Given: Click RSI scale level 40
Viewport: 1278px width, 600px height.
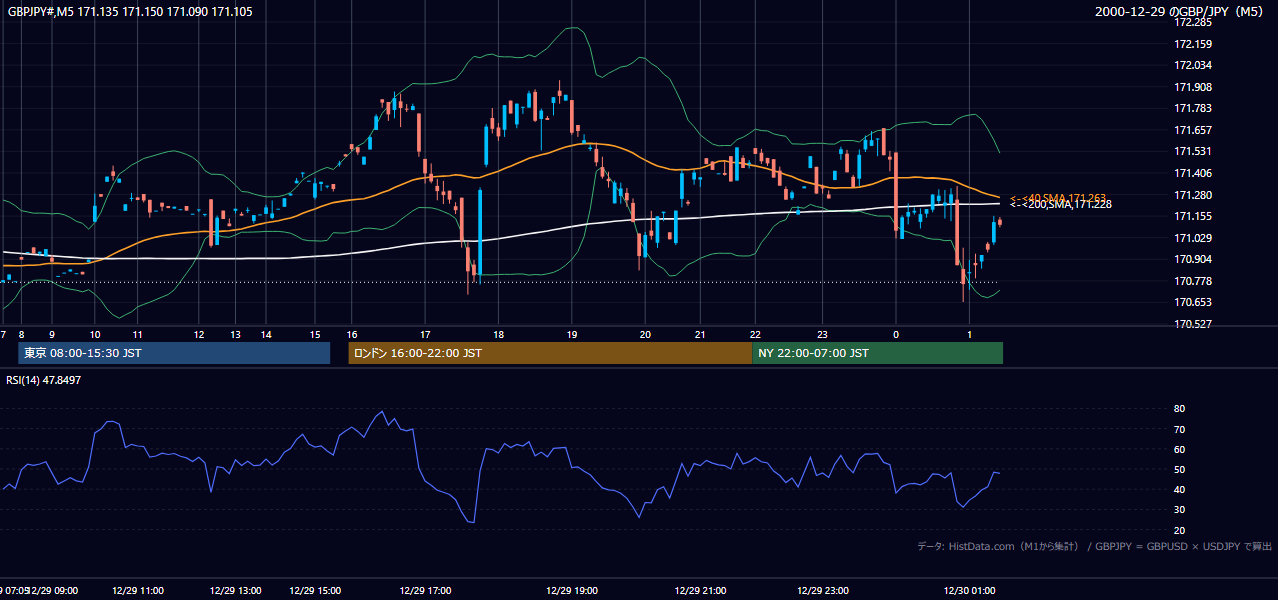Looking at the screenshot, I should [1179, 489].
